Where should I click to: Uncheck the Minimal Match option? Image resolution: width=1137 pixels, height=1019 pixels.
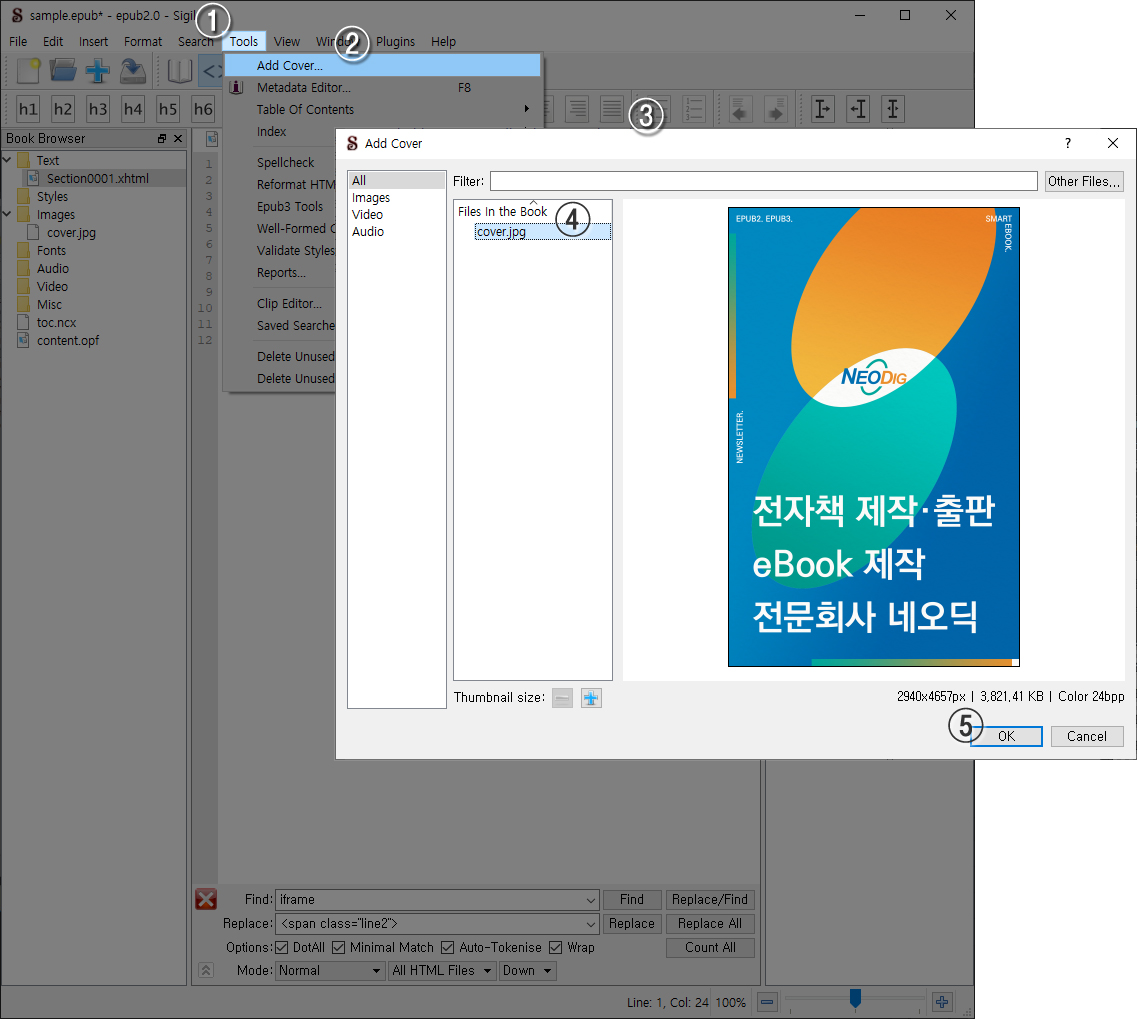tap(339, 947)
